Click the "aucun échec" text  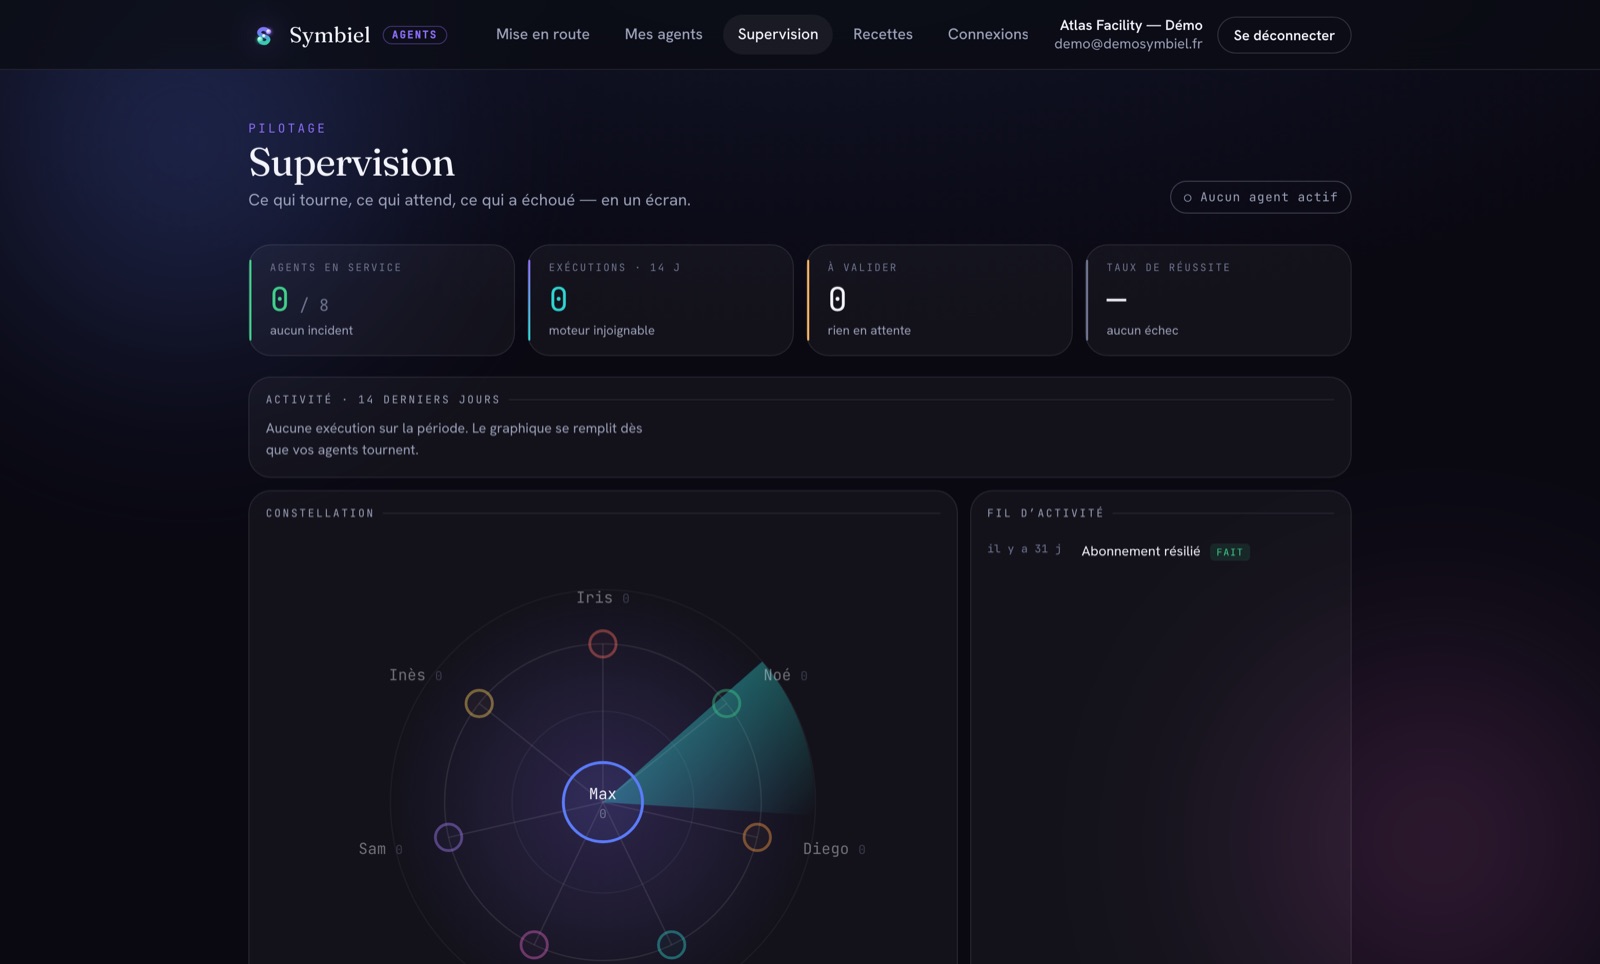(x=1142, y=330)
